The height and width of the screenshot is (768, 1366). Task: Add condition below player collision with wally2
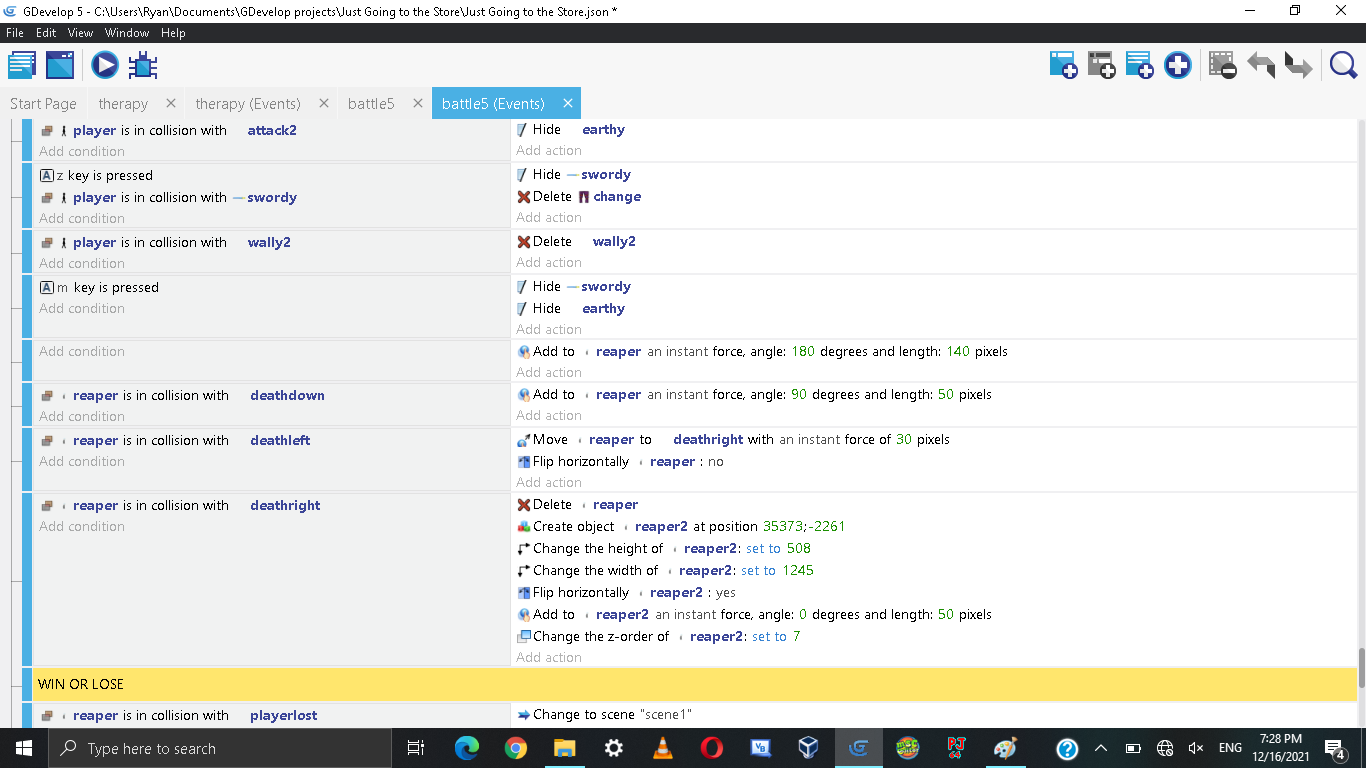82,263
